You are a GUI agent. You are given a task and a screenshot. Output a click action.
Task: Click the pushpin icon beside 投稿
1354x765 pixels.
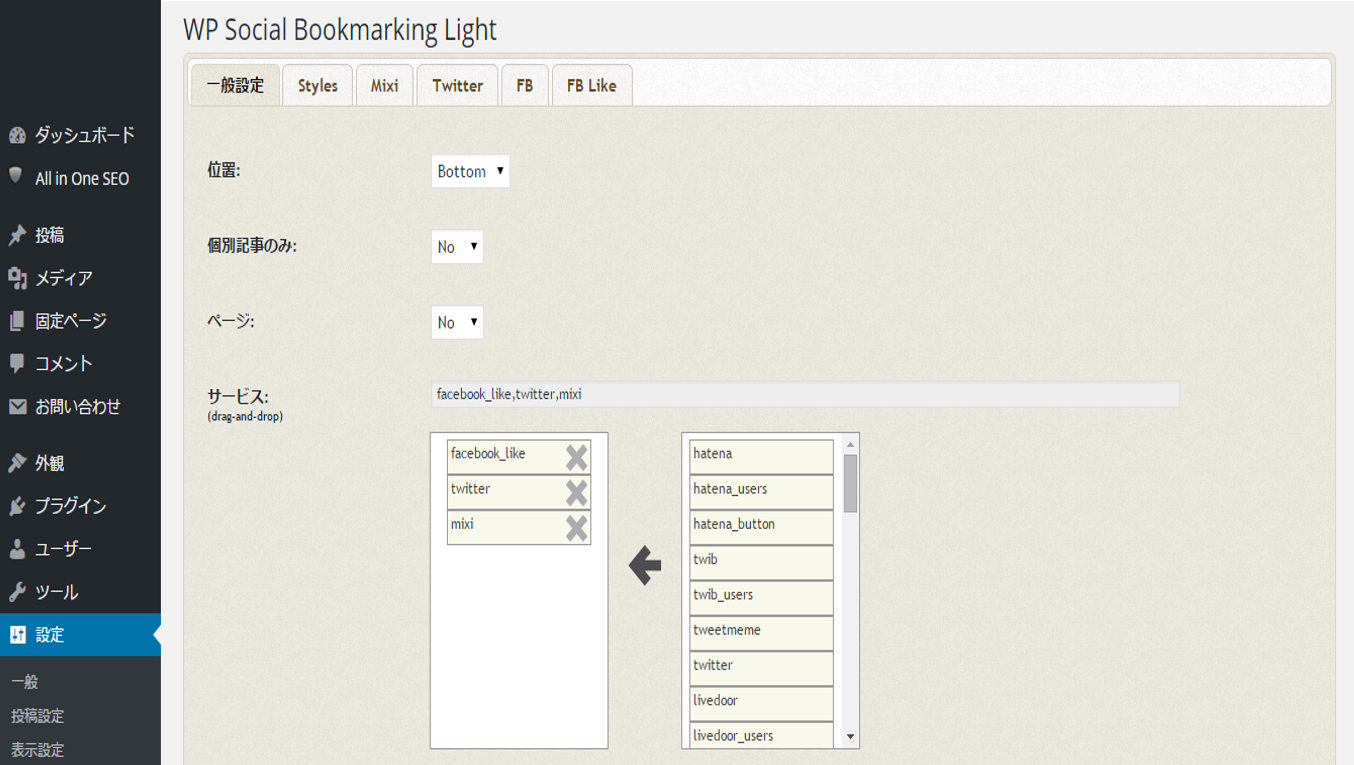pyautogui.click(x=17, y=235)
